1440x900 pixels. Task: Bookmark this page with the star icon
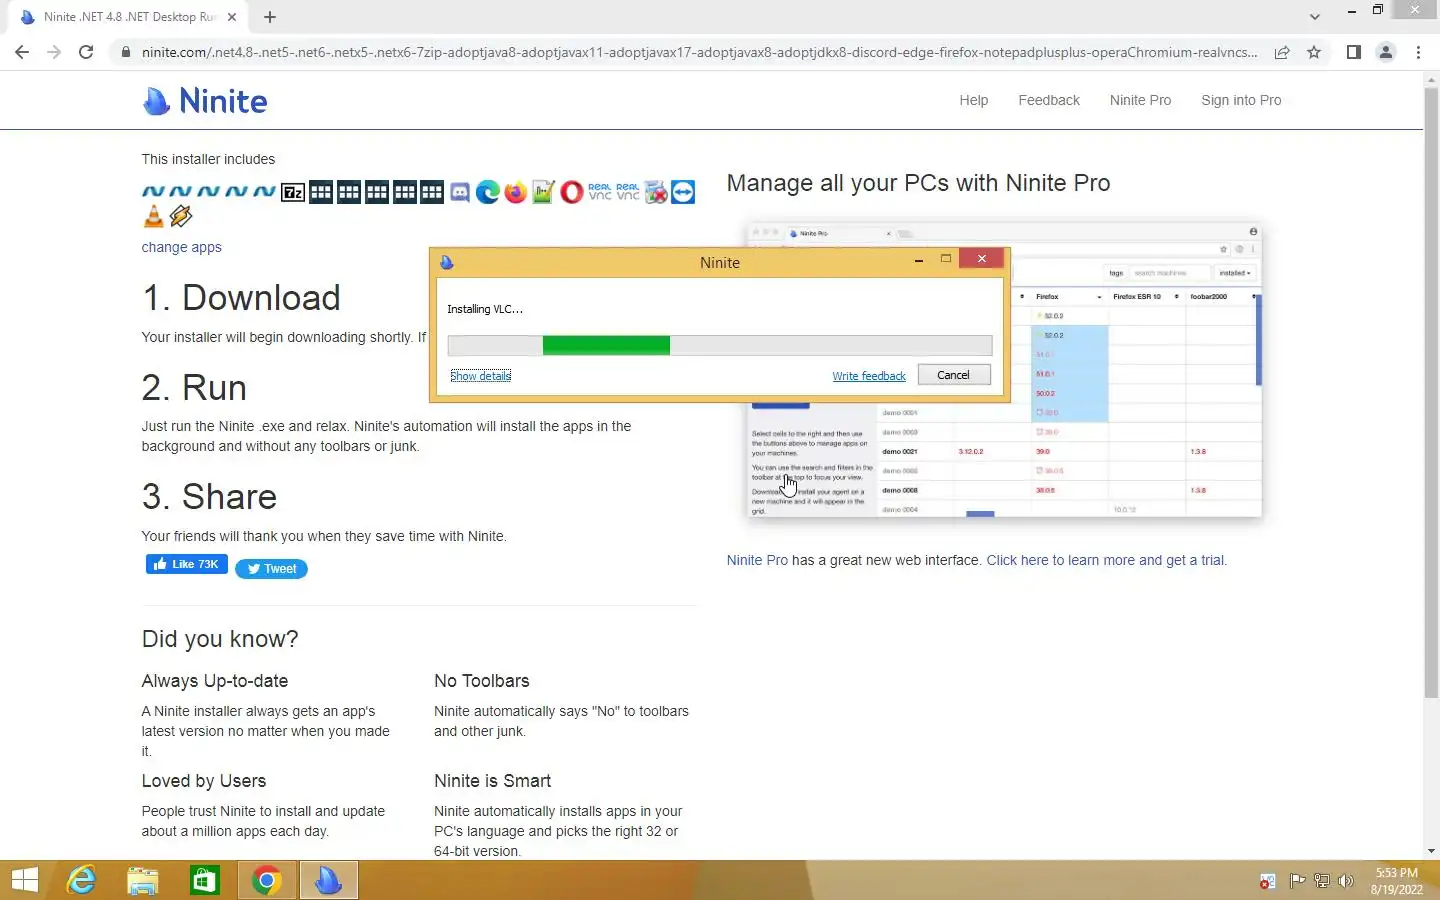click(1314, 52)
